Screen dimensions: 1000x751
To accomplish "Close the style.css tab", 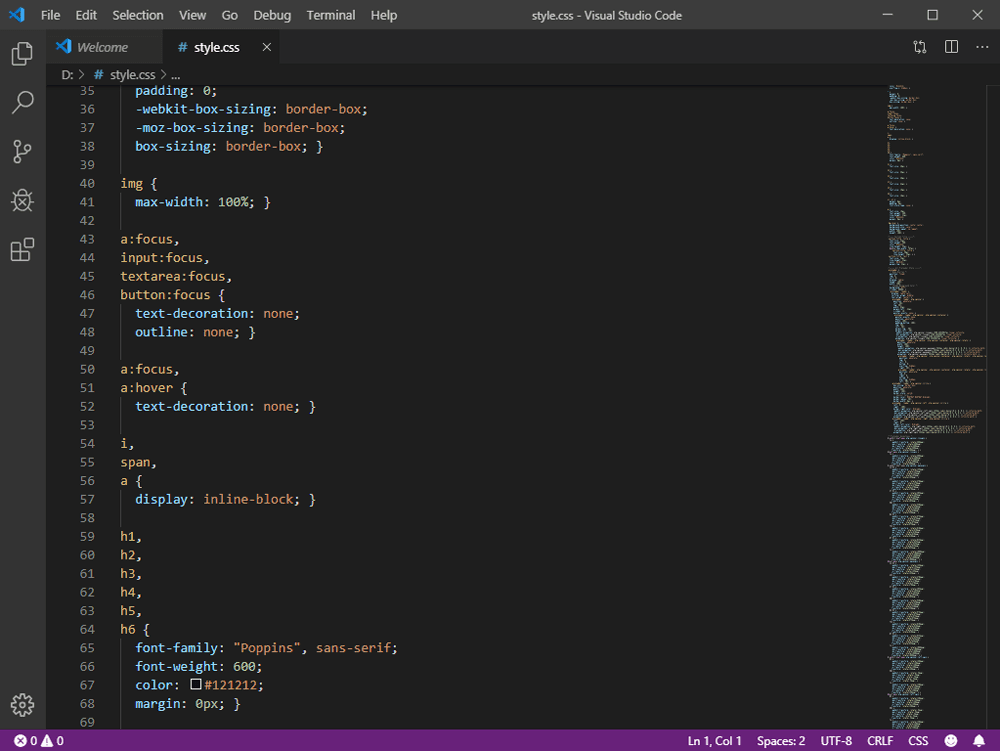I will point(267,47).
